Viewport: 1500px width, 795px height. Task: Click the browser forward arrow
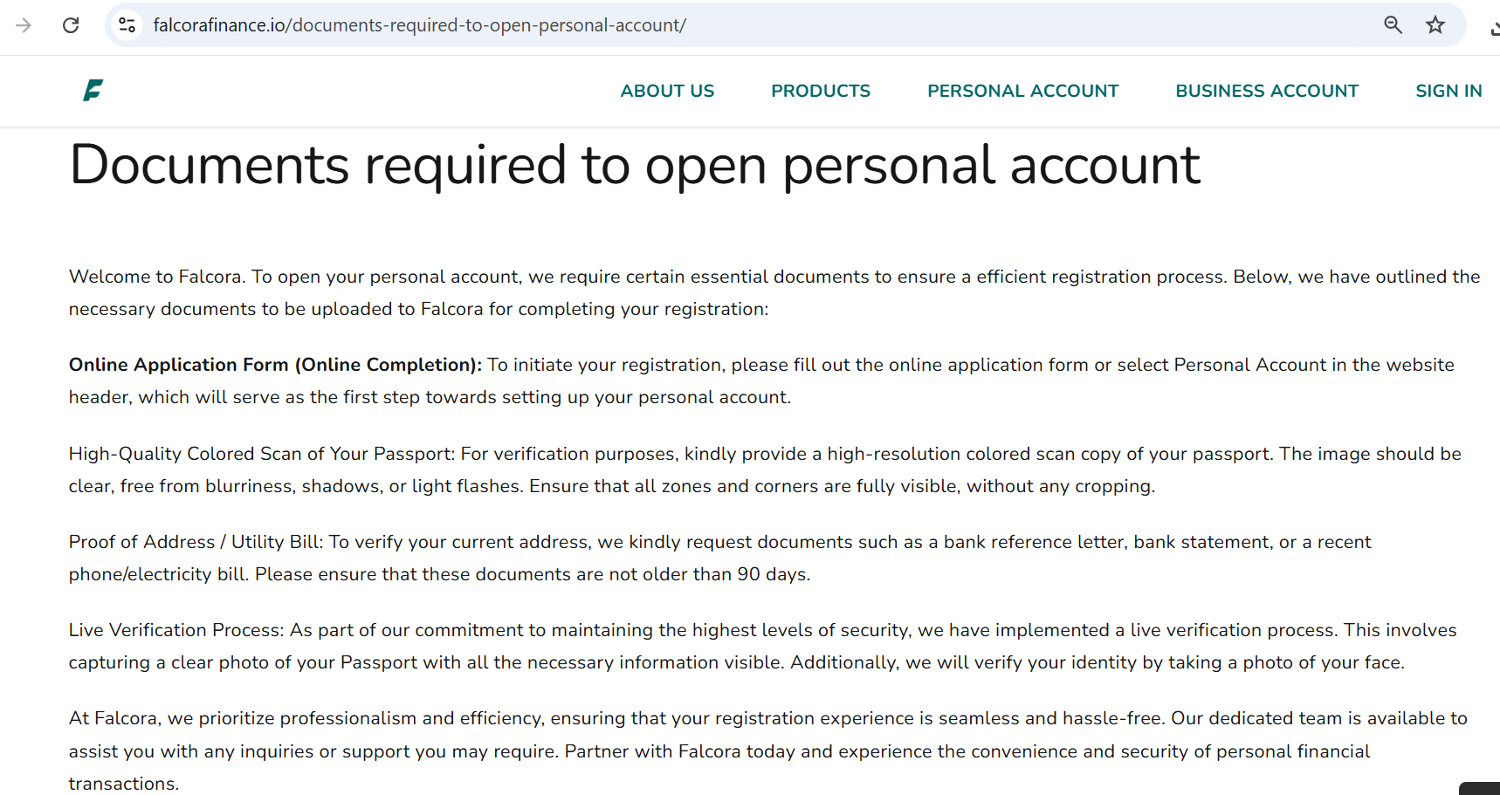pos(23,25)
